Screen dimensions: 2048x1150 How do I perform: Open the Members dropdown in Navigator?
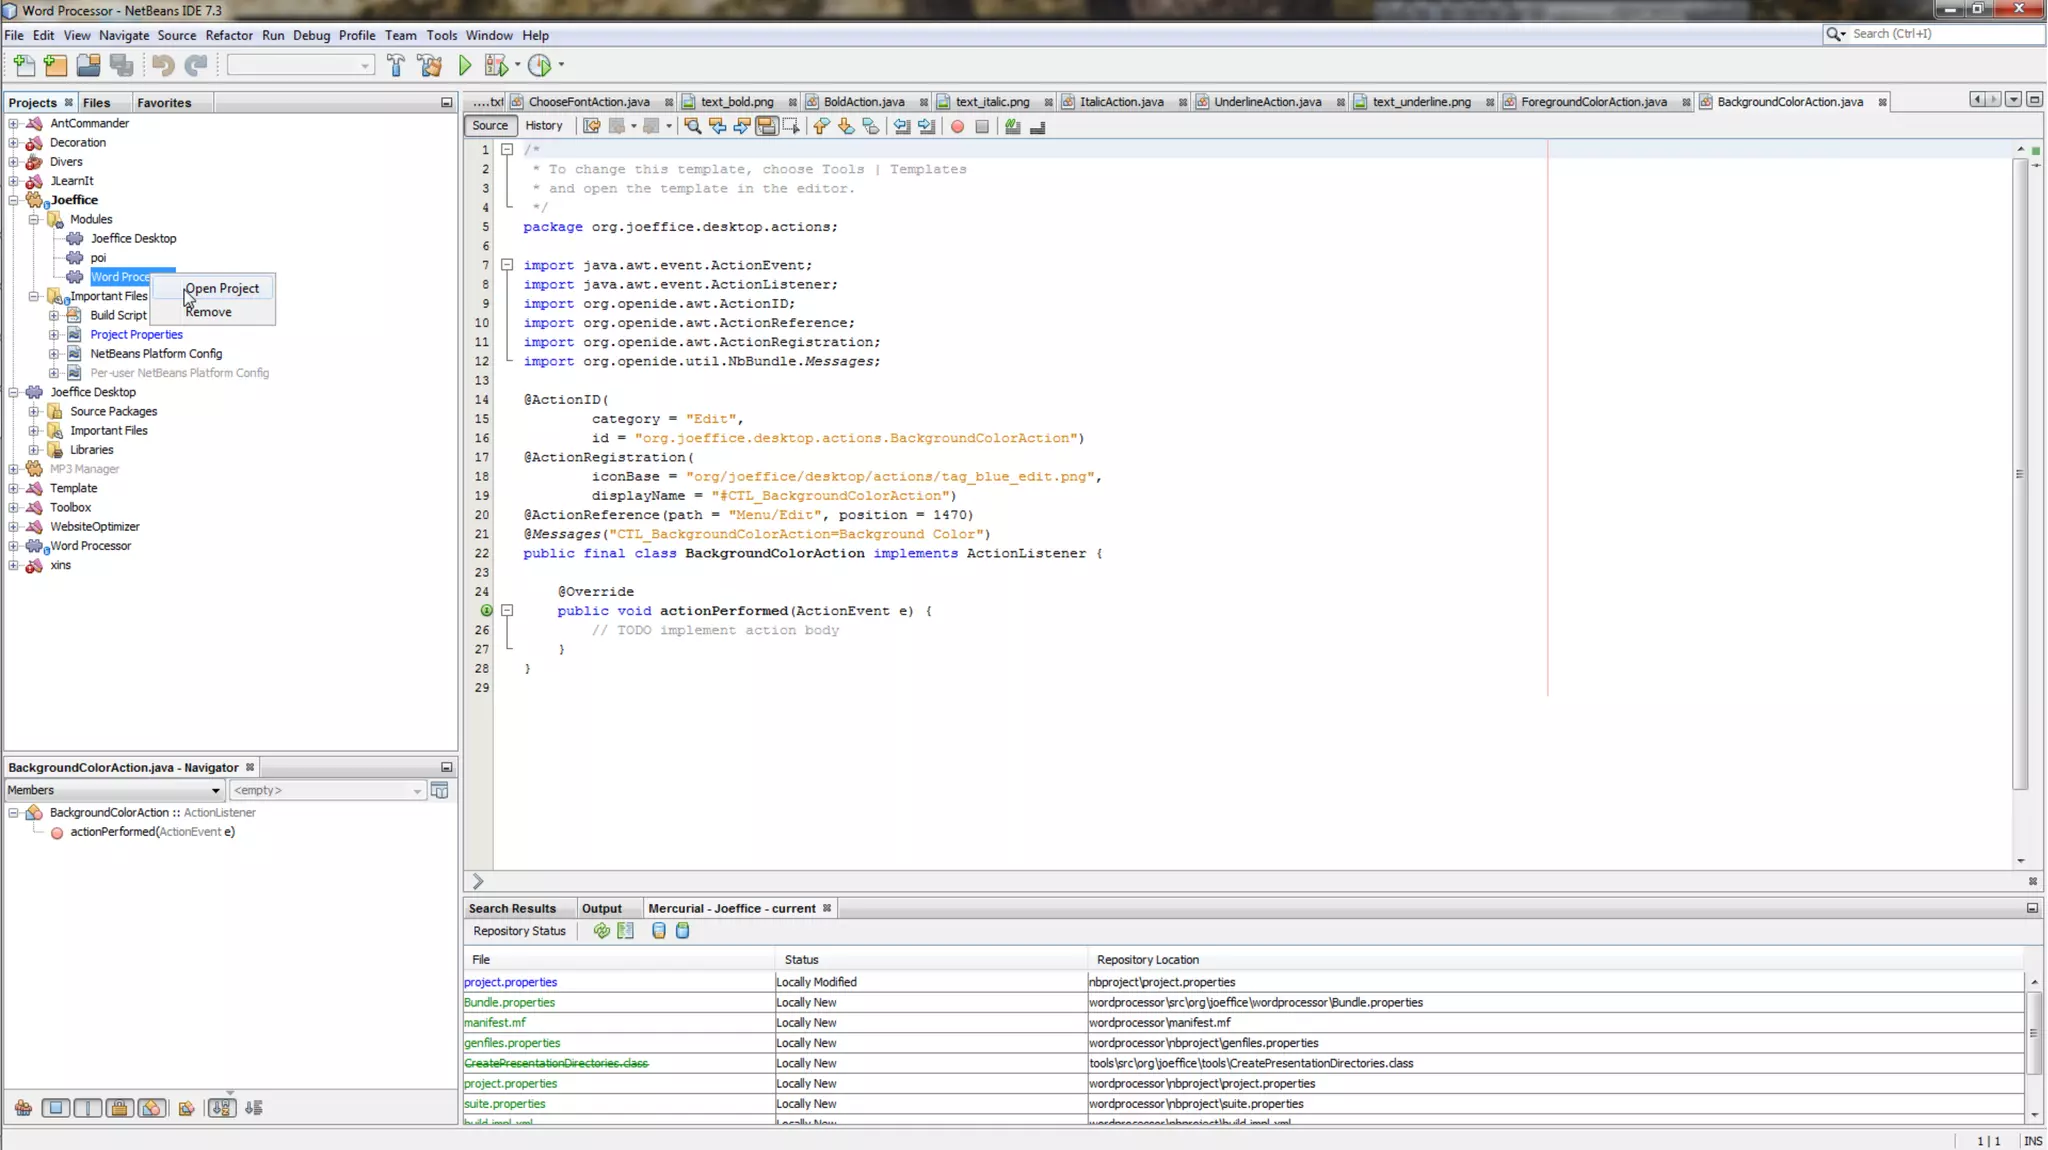point(113,790)
